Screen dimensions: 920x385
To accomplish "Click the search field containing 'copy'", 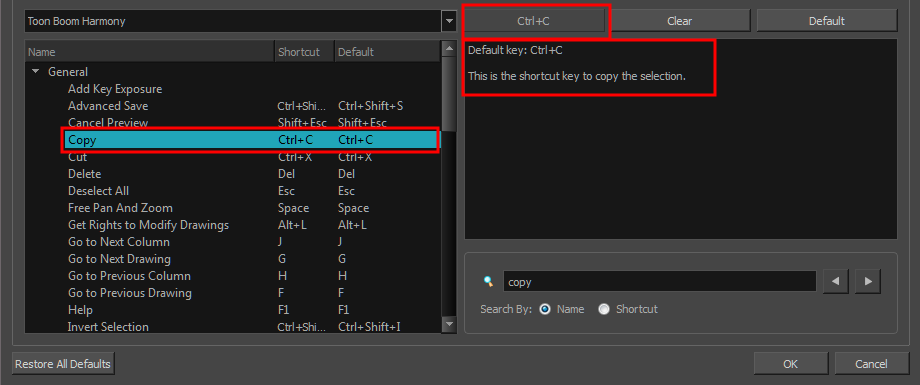I will click(x=659, y=282).
